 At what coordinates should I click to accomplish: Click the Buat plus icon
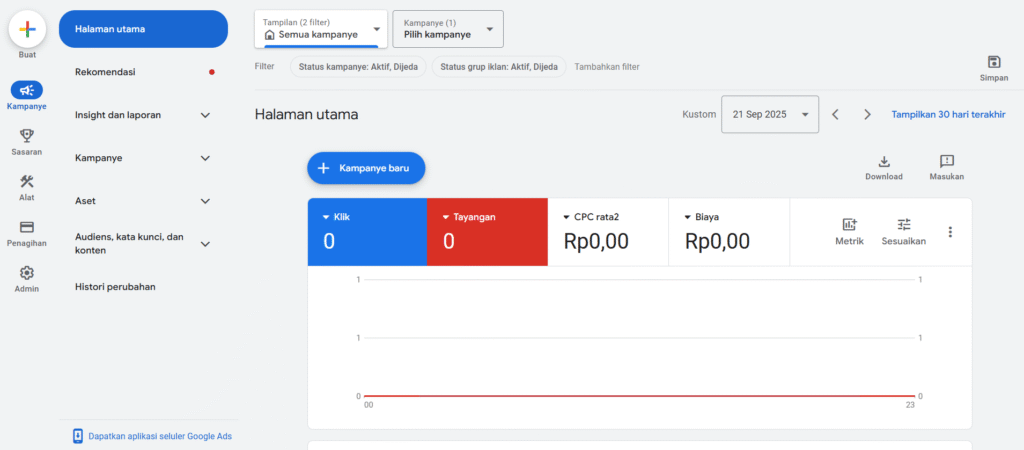click(x=27, y=29)
